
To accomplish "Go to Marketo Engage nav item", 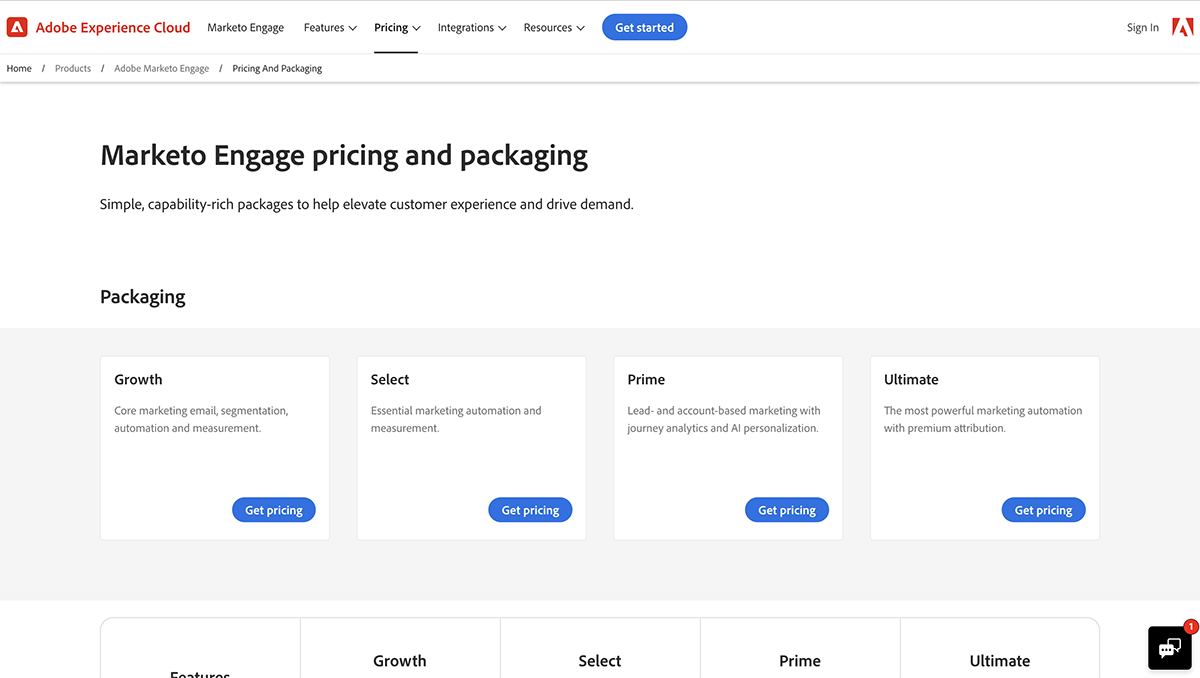I will tap(246, 28).
